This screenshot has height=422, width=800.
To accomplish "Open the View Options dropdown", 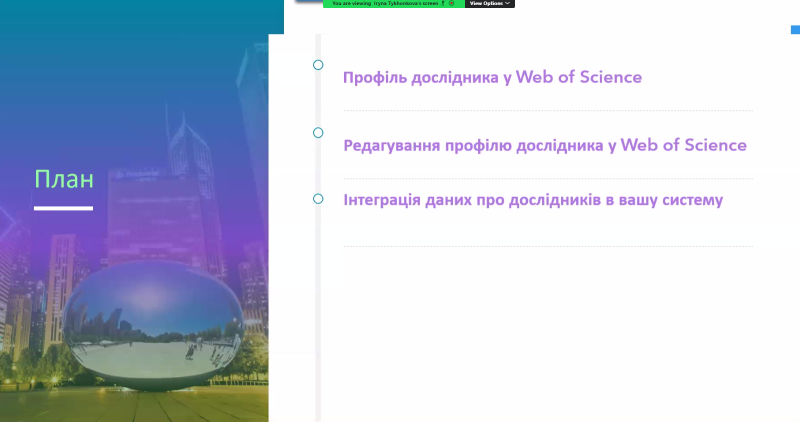I will (x=490, y=4).
